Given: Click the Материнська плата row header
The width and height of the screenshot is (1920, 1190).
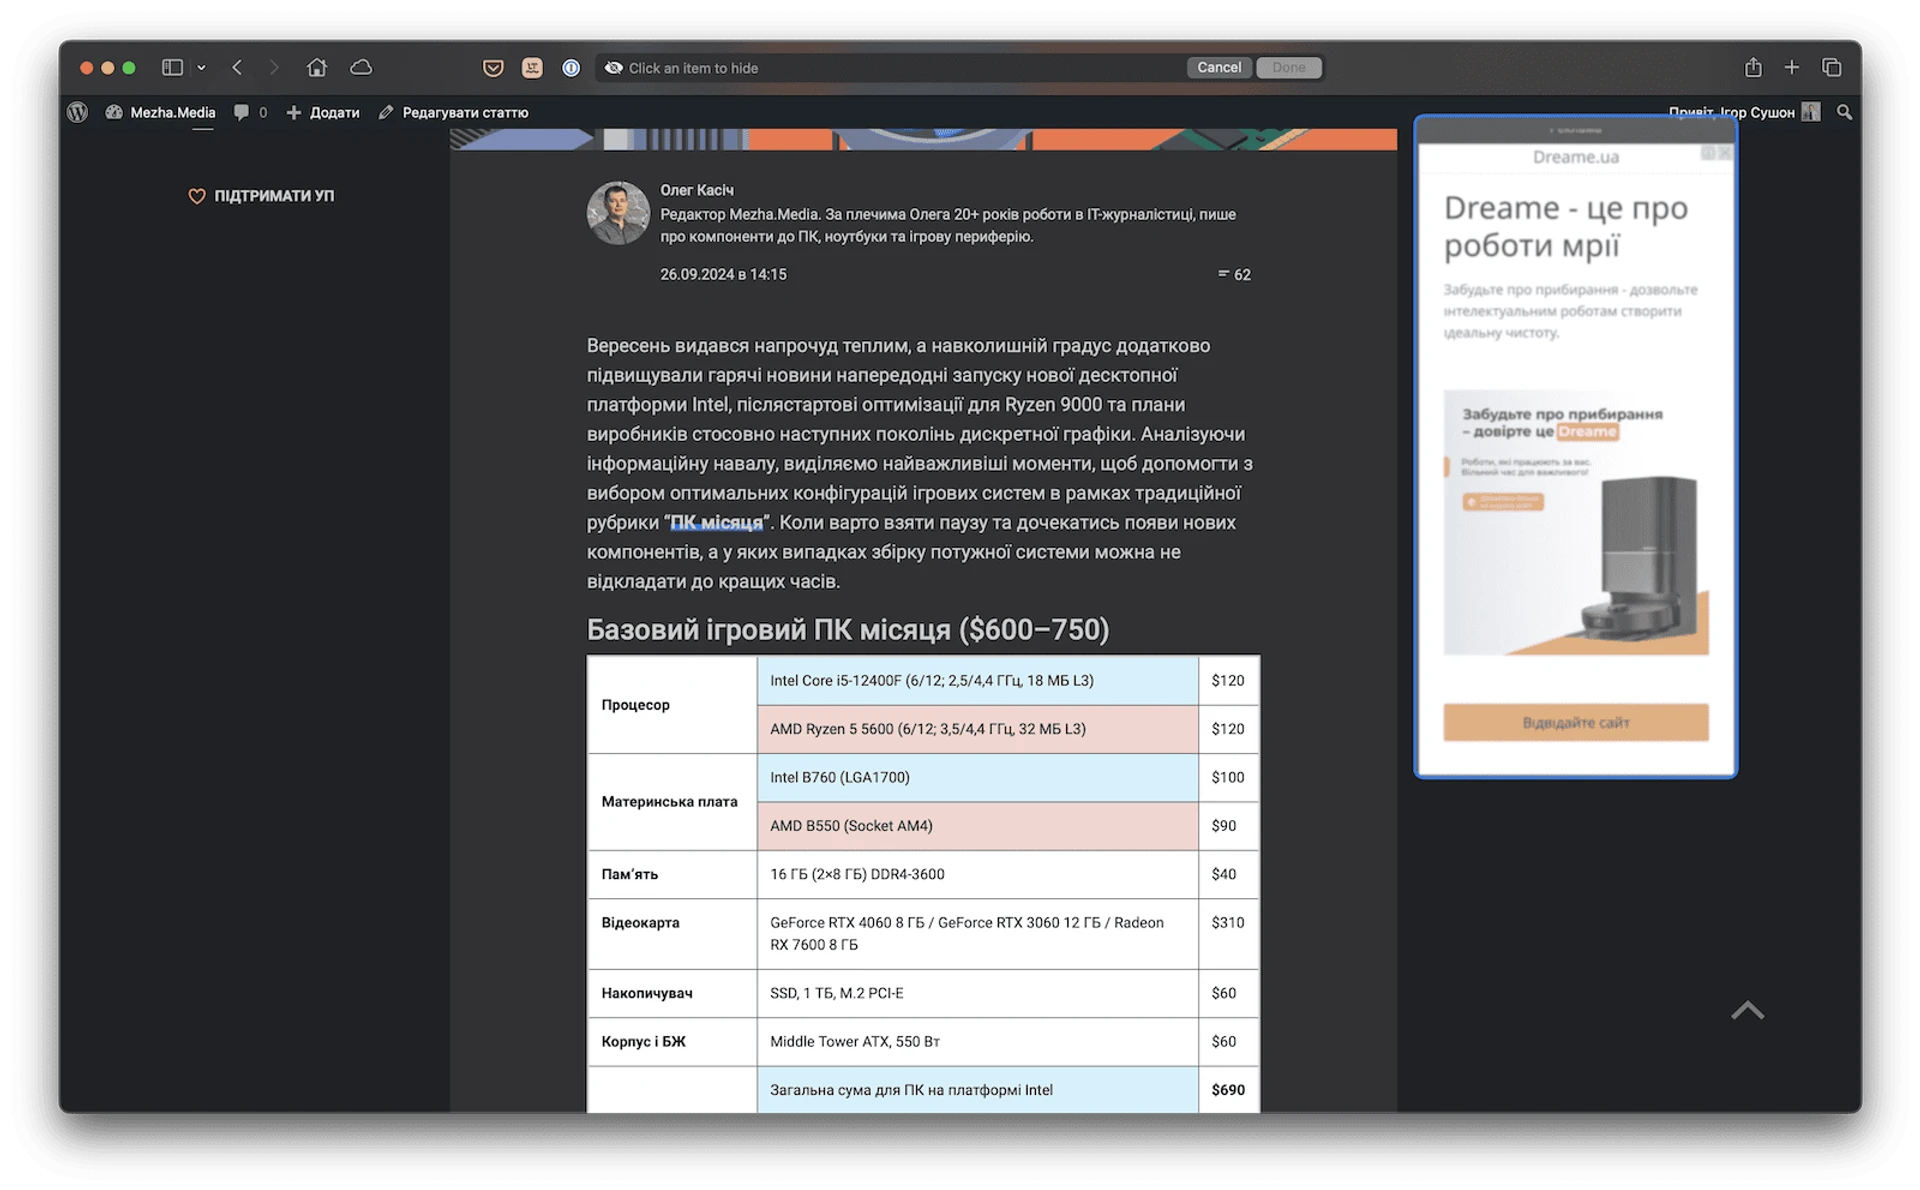Looking at the screenshot, I should 672,802.
